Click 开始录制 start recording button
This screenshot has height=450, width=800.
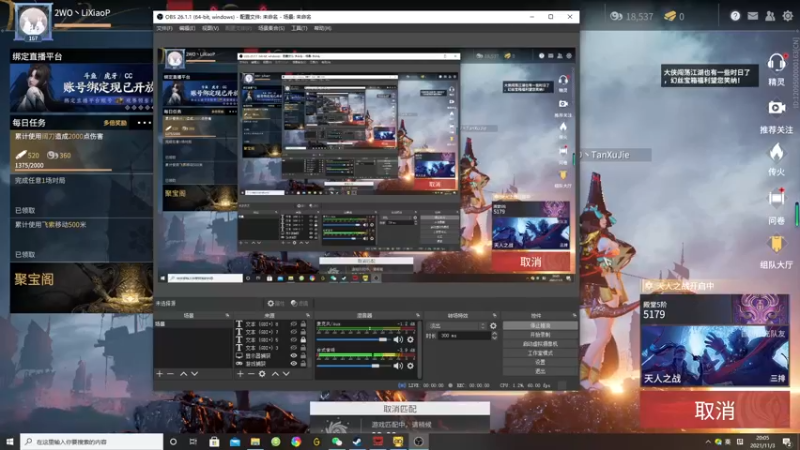click(x=540, y=335)
